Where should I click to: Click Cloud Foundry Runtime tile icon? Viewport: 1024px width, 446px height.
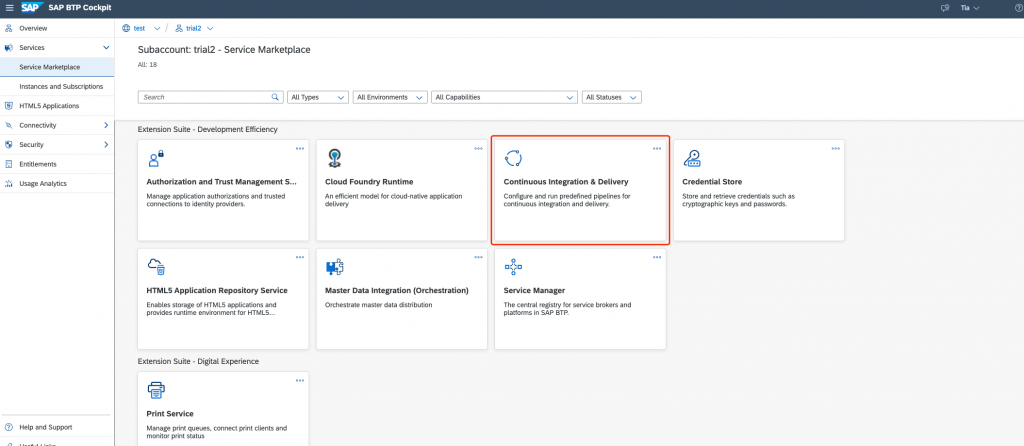pyautogui.click(x=334, y=158)
